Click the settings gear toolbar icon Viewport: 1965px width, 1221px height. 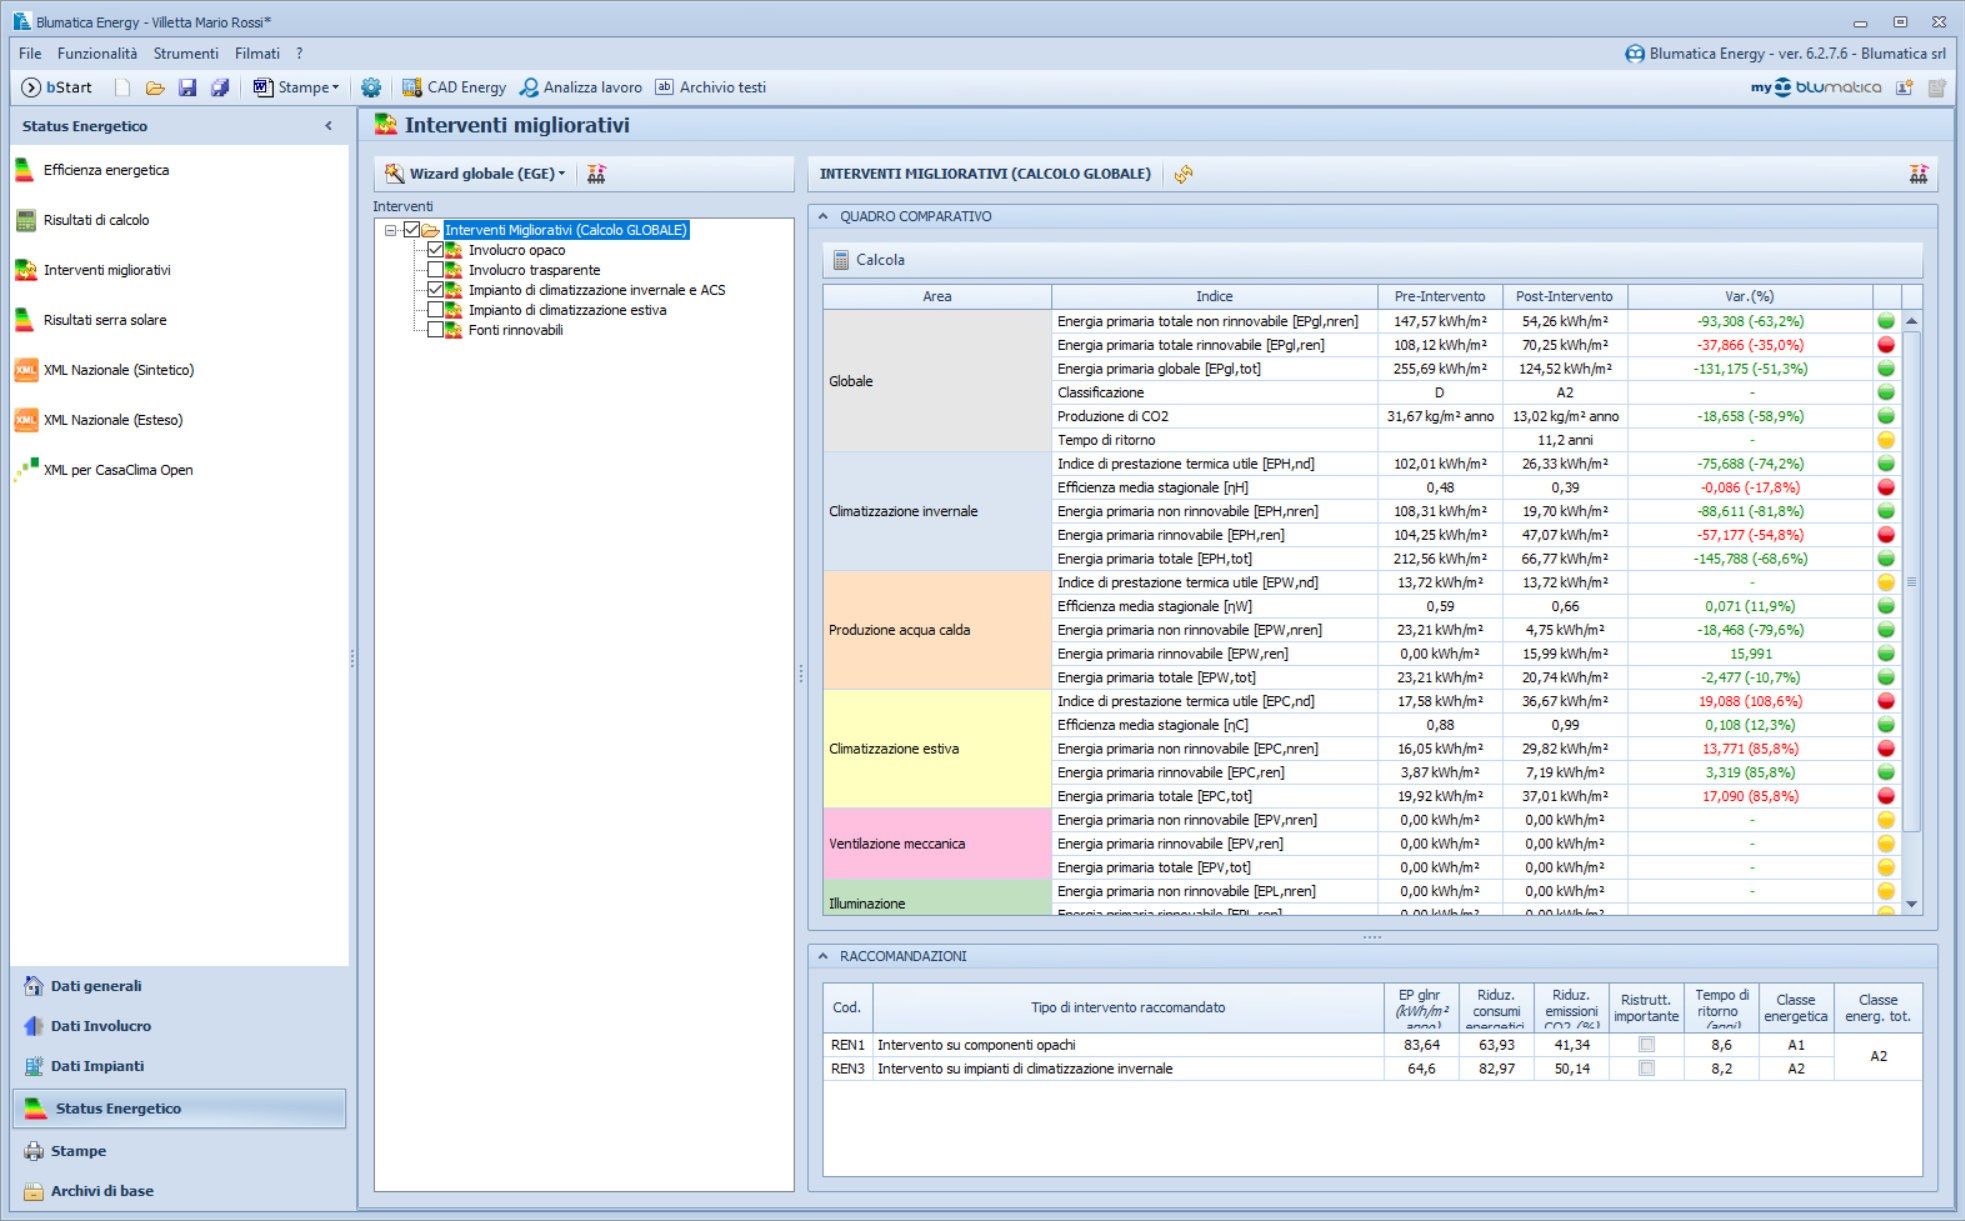coord(371,87)
